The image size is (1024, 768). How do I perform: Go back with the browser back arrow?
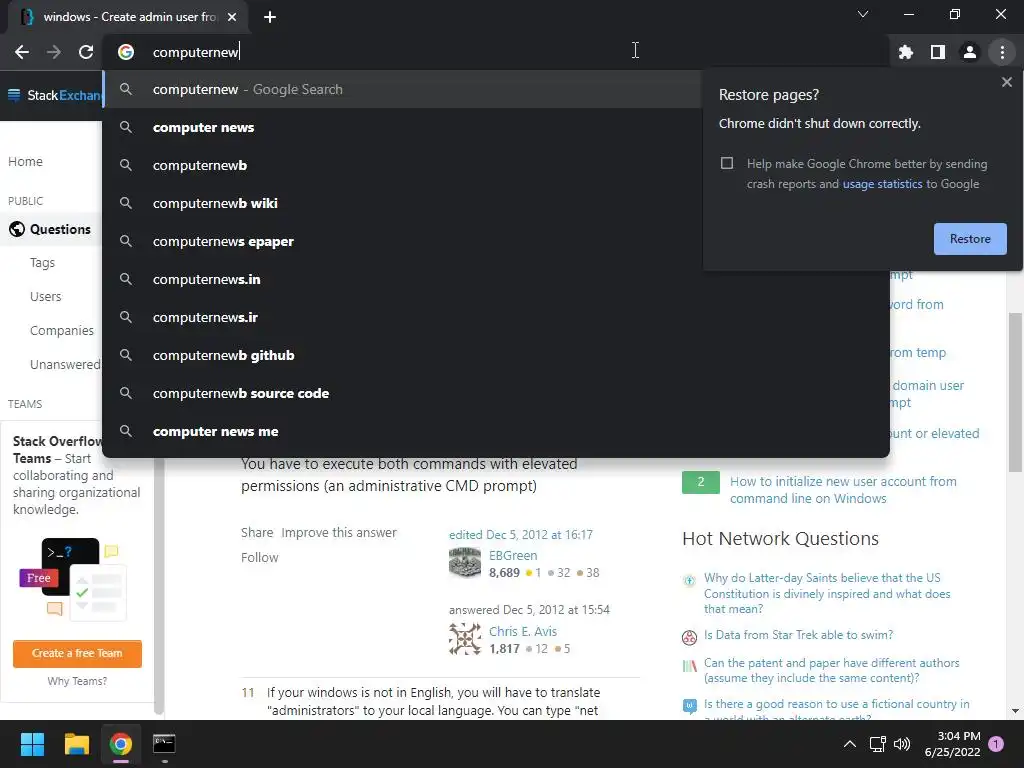(x=22, y=52)
